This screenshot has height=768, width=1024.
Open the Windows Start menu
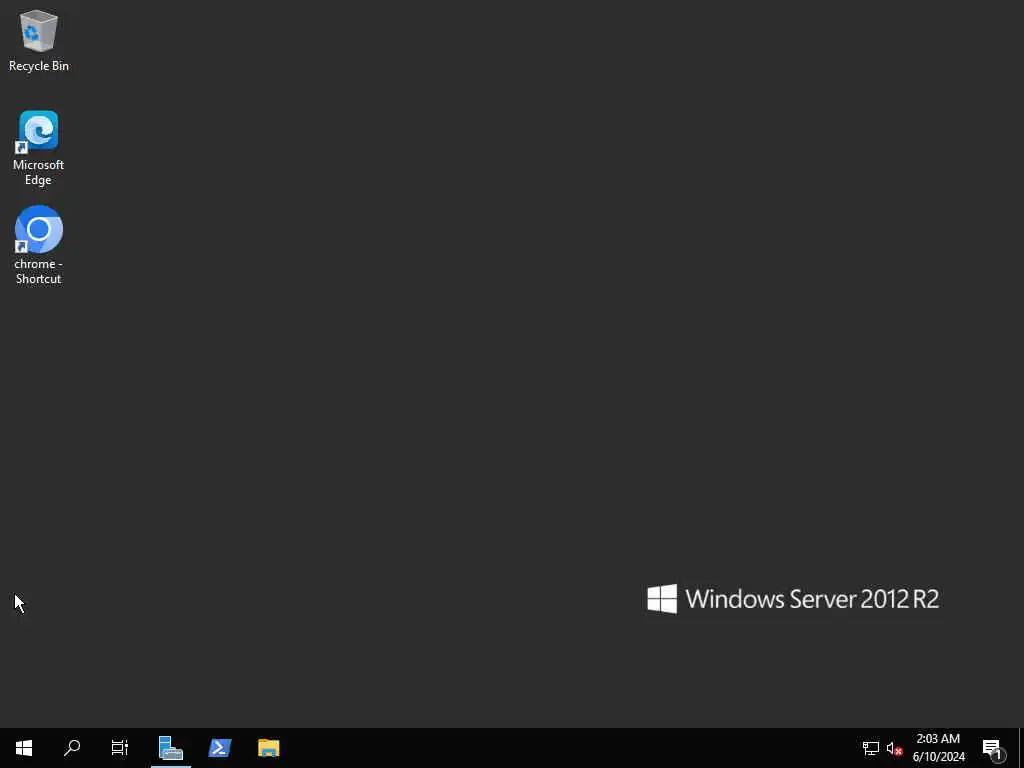24,748
